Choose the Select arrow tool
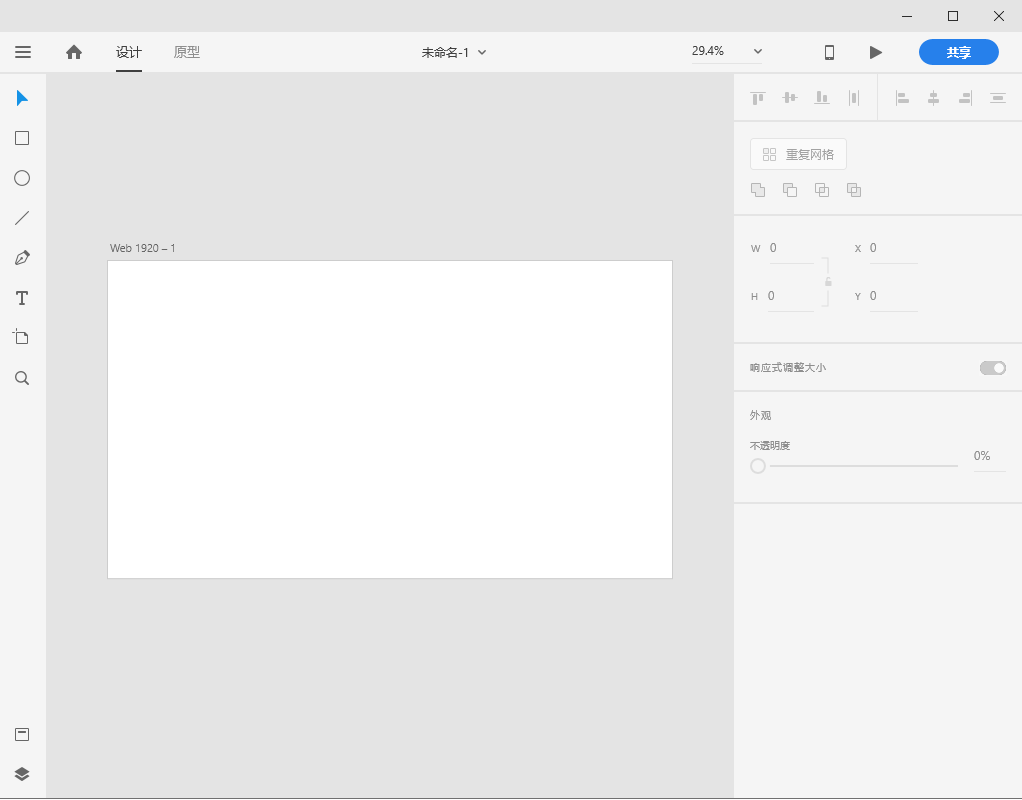 [22, 98]
